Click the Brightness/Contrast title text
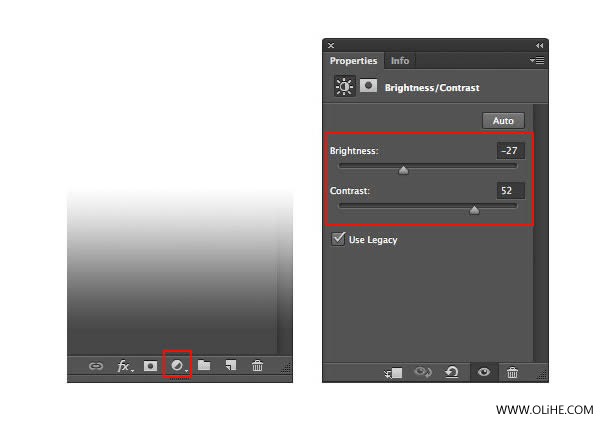 pos(432,88)
